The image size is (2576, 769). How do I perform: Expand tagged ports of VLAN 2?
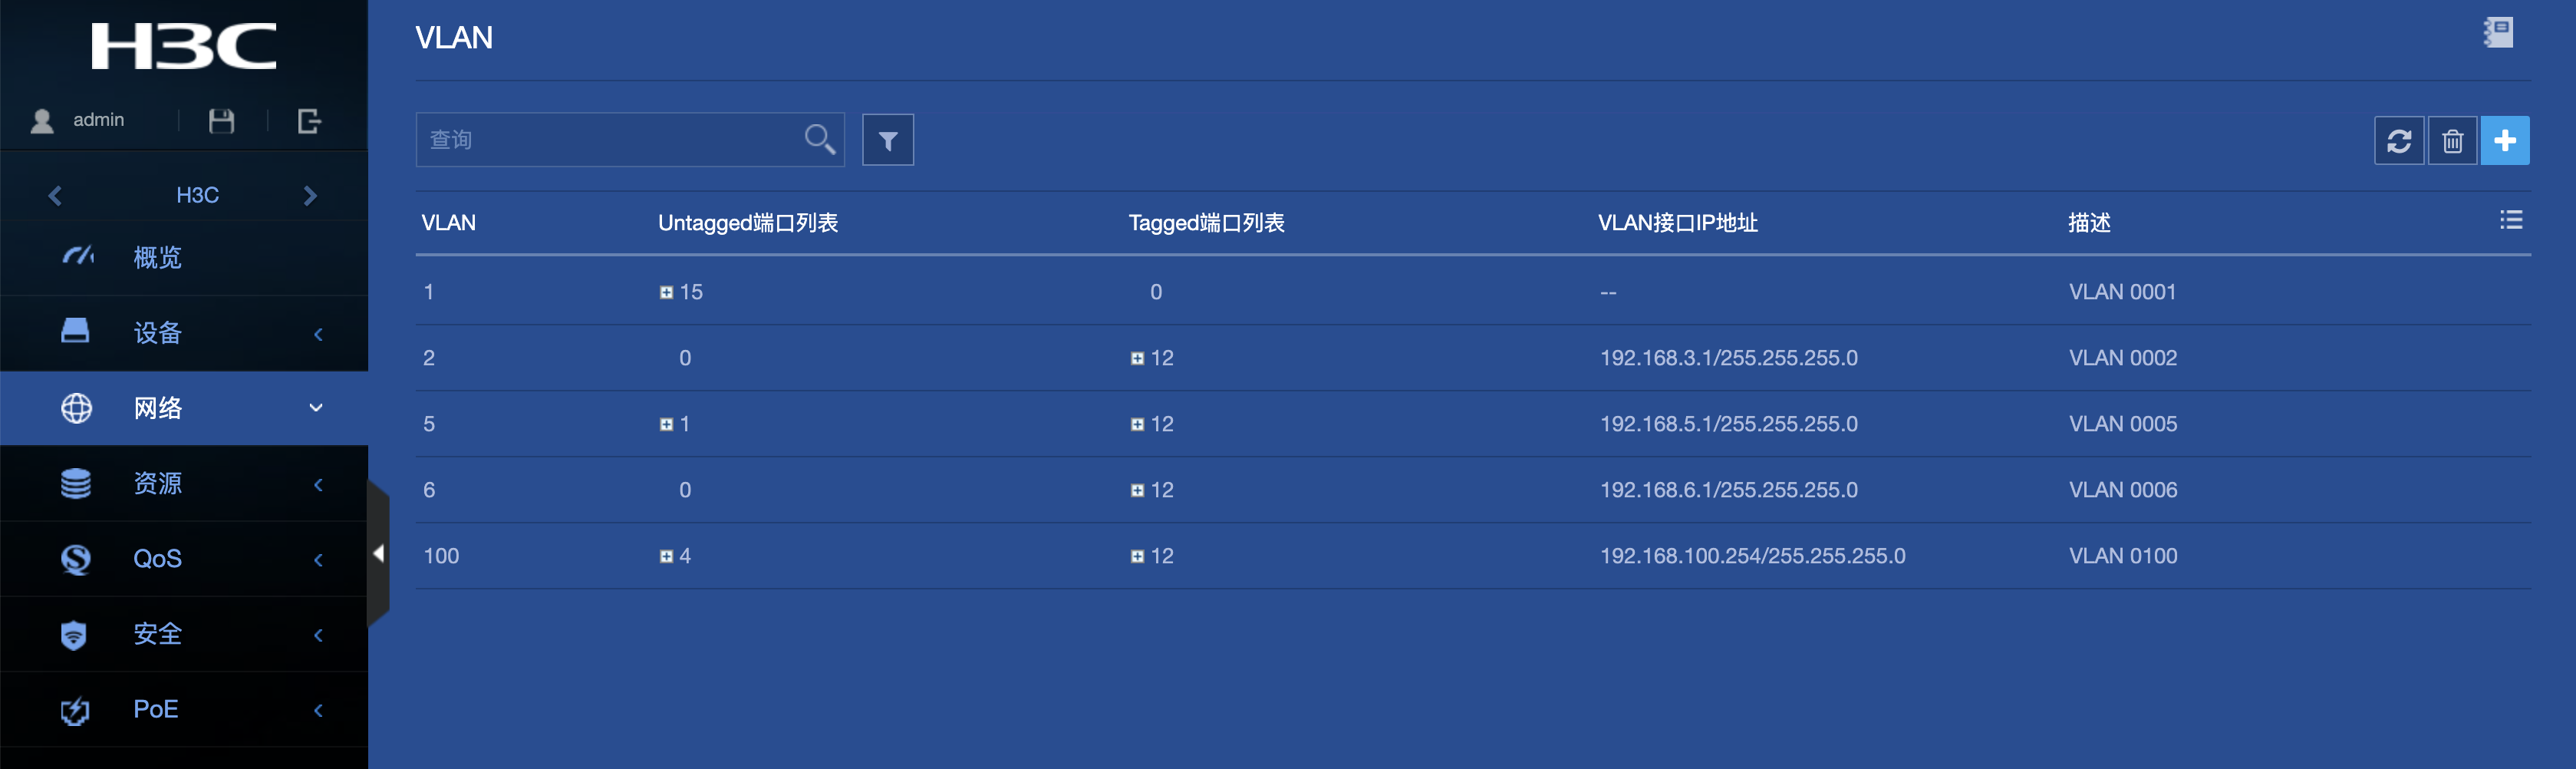pos(1137,358)
